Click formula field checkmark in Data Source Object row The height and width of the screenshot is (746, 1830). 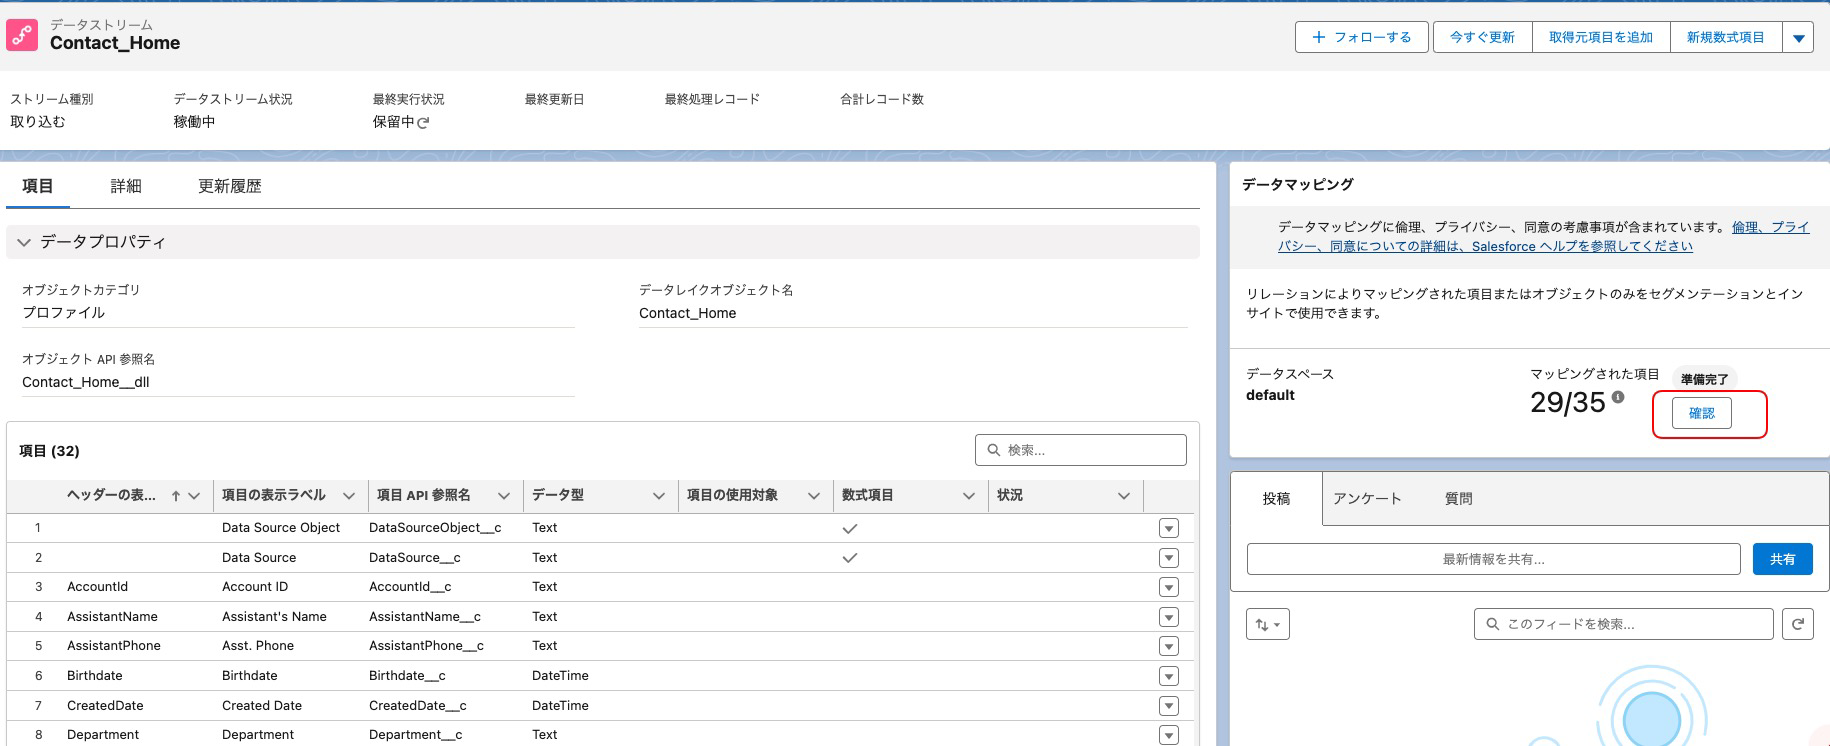pos(850,528)
